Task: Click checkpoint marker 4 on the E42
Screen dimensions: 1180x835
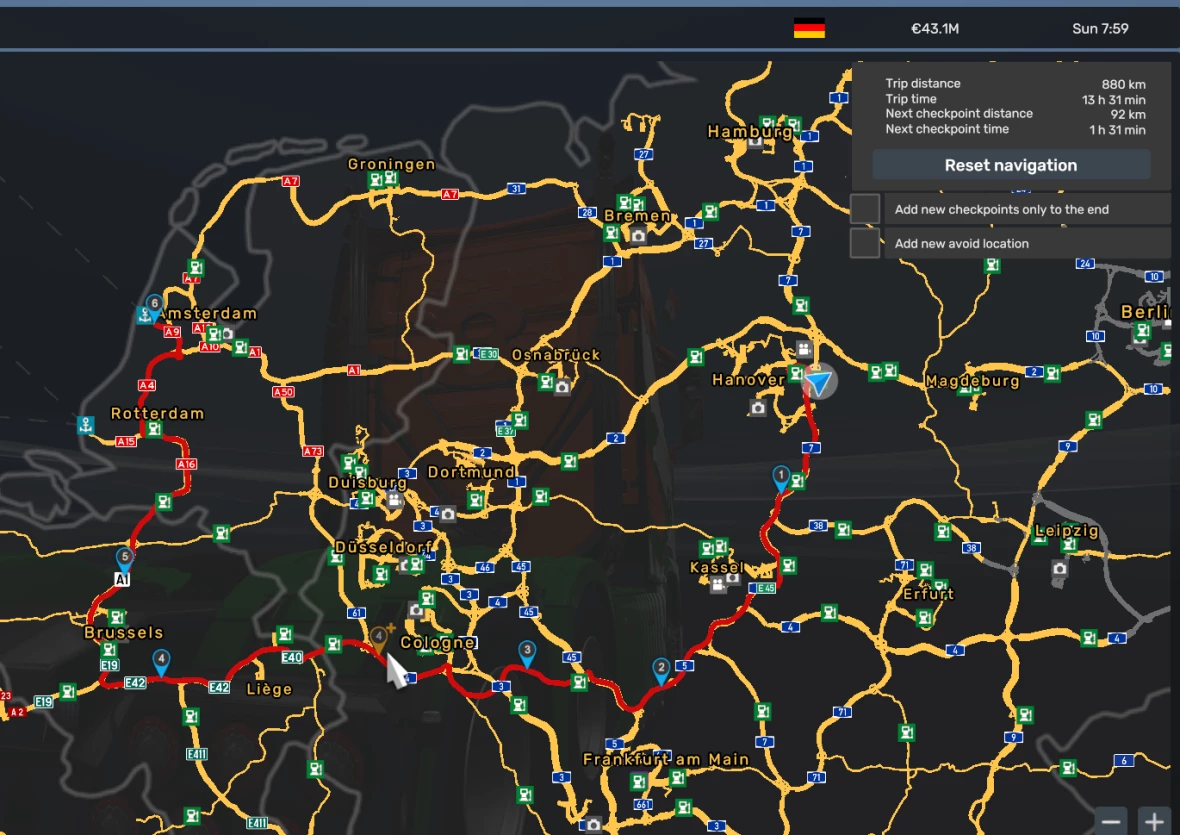Action: [161, 660]
